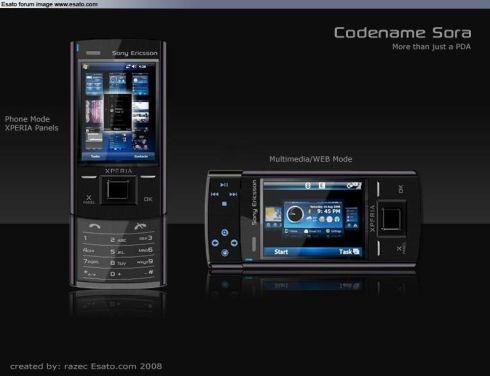Image resolution: width=490 pixels, height=376 pixels.
Task: Select the top-left panel thumbnail on portrait screen
Action: (94, 85)
